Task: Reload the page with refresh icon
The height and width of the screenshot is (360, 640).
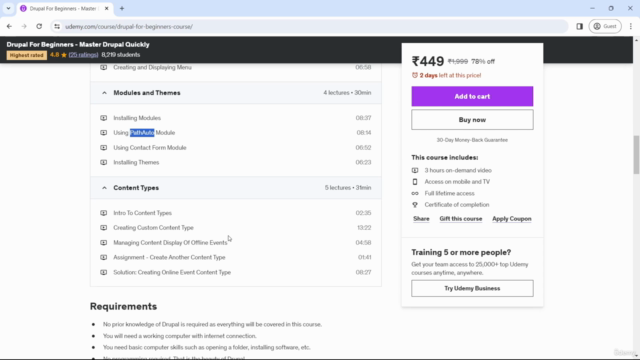Action: pos(39,27)
